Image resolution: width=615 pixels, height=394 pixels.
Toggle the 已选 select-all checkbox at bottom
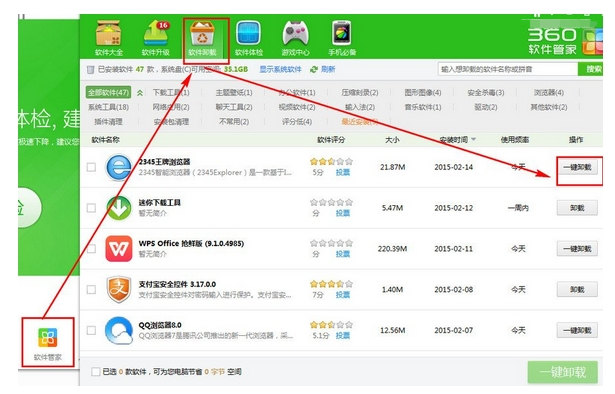click(x=95, y=371)
